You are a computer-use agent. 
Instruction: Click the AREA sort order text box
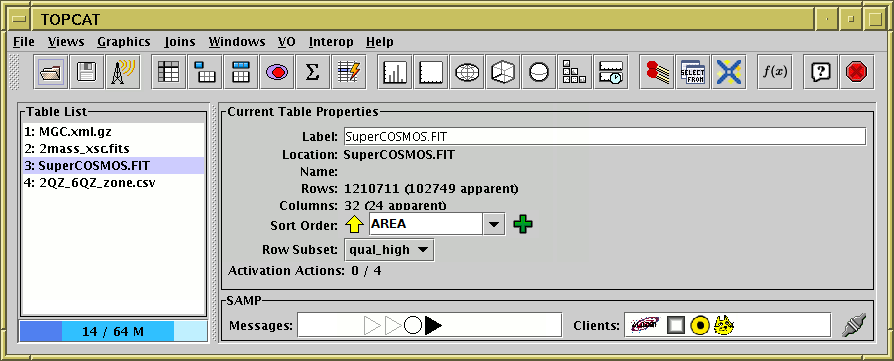[426, 224]
